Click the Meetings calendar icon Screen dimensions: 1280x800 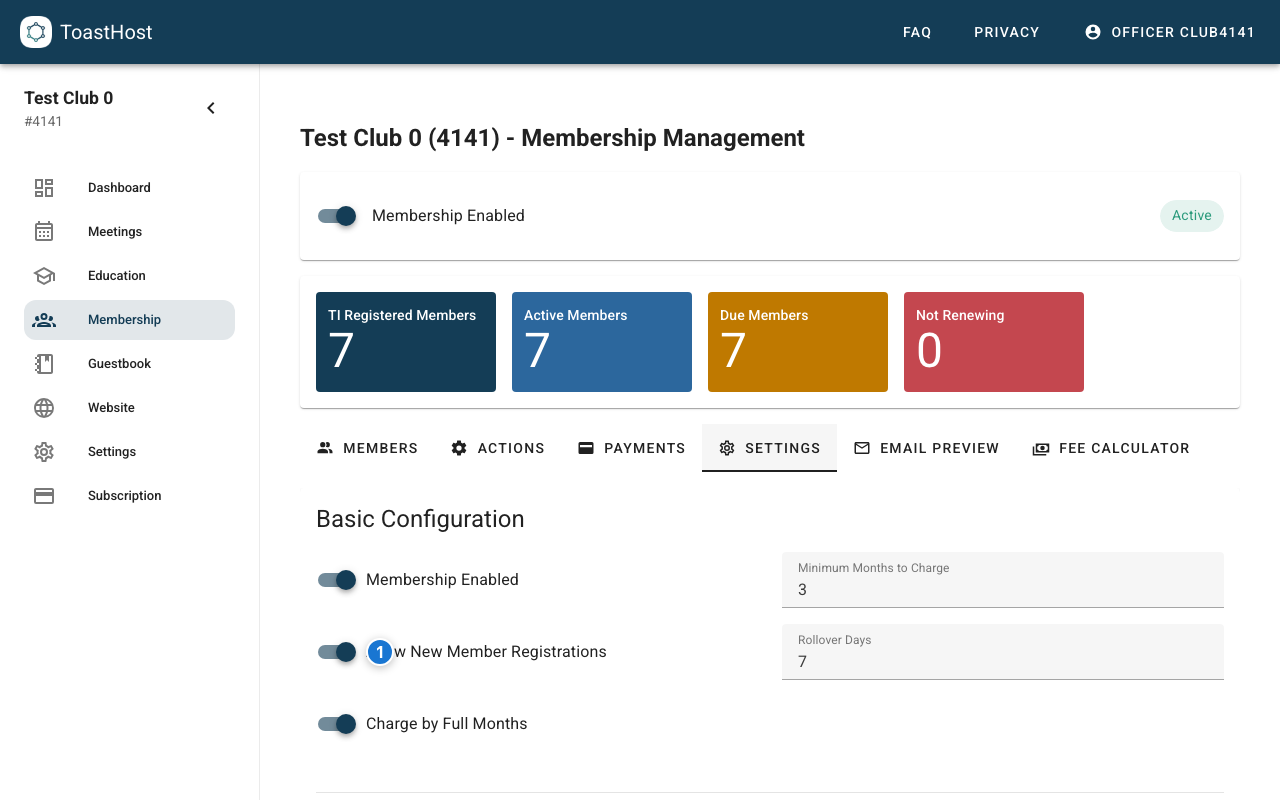tap(44, 232)
